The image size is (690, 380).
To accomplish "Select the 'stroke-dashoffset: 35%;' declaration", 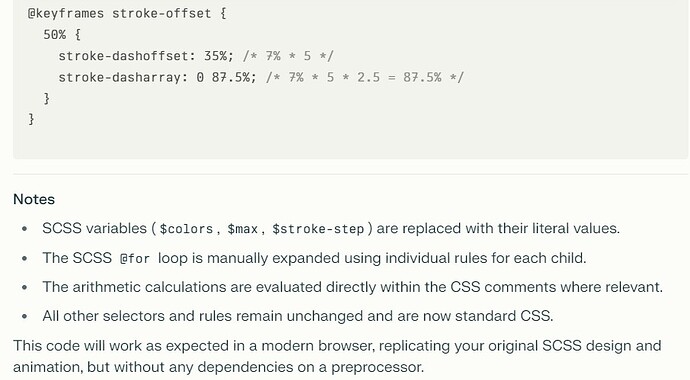I will pyautogui.click(x=146, y=56).
